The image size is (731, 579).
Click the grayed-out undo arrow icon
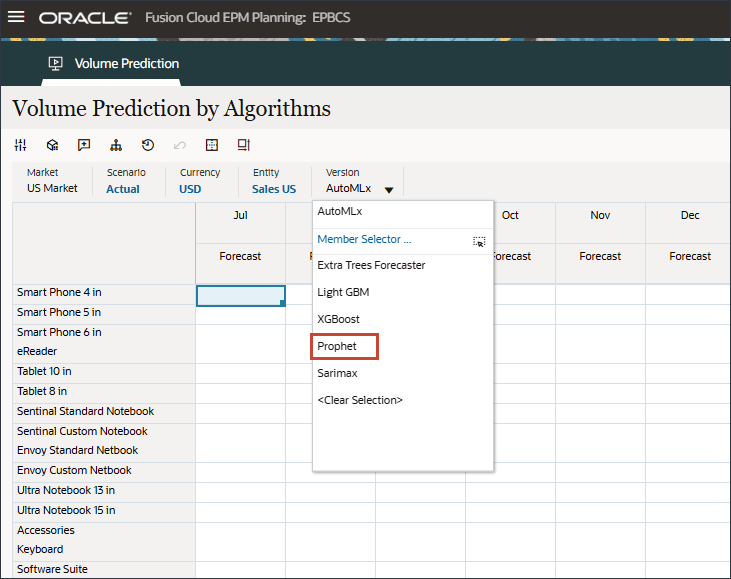(179, 145)
